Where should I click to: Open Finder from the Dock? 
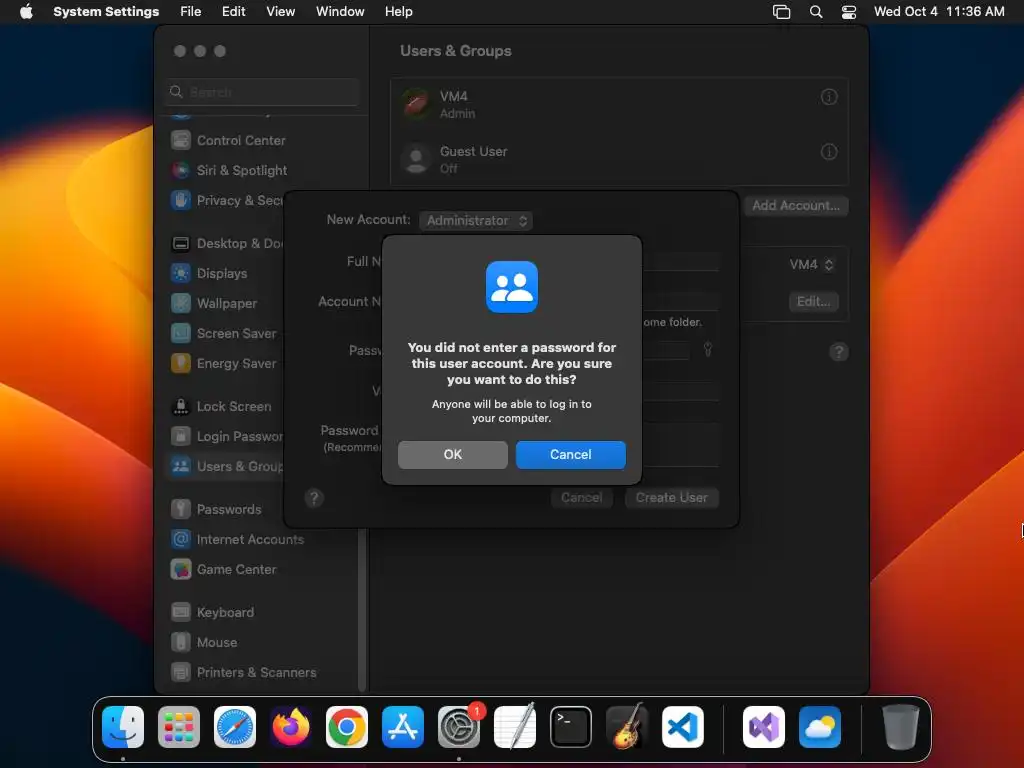pyautogui.click(x=123, y=727)
